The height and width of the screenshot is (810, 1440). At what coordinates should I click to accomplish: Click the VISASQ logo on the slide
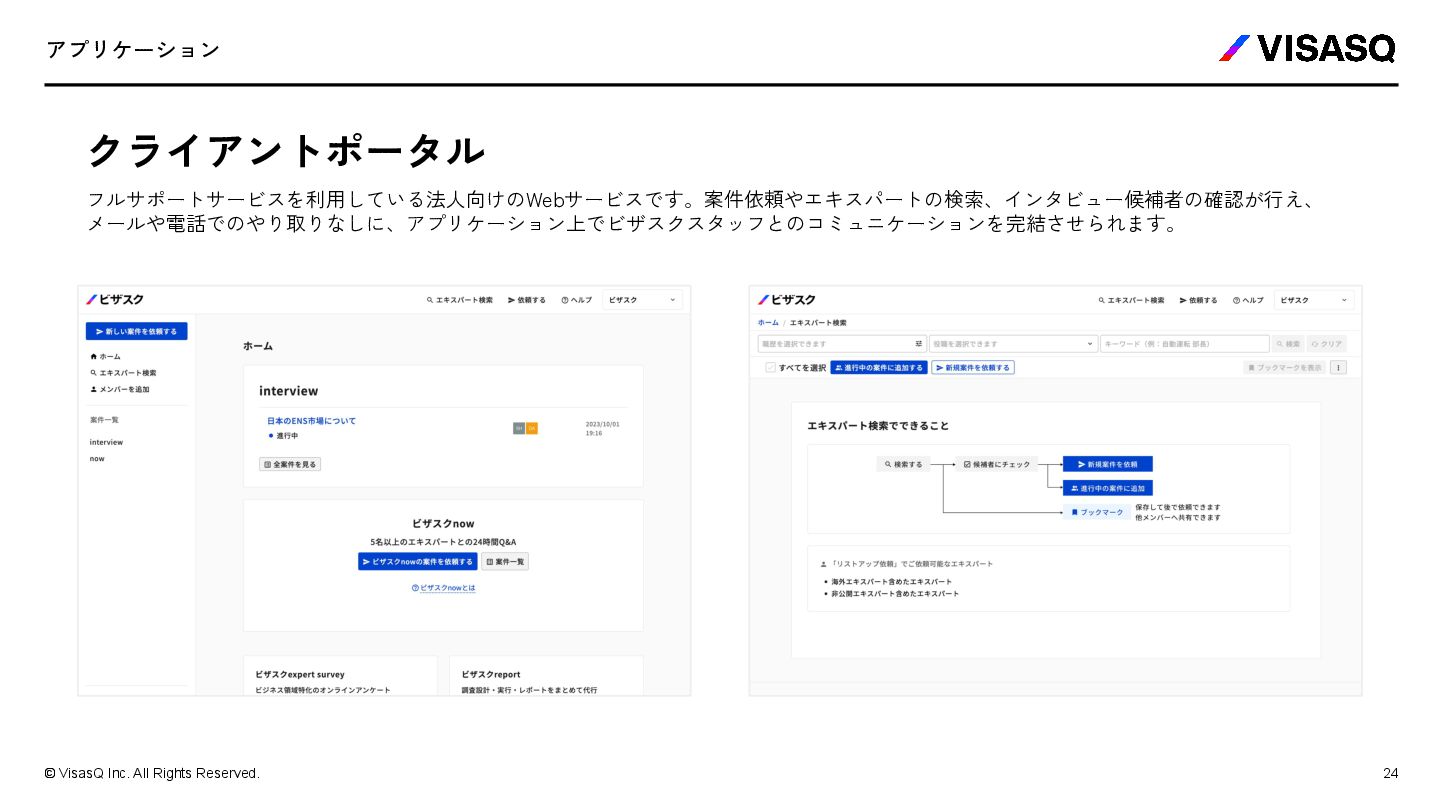tap(1306, 48)
